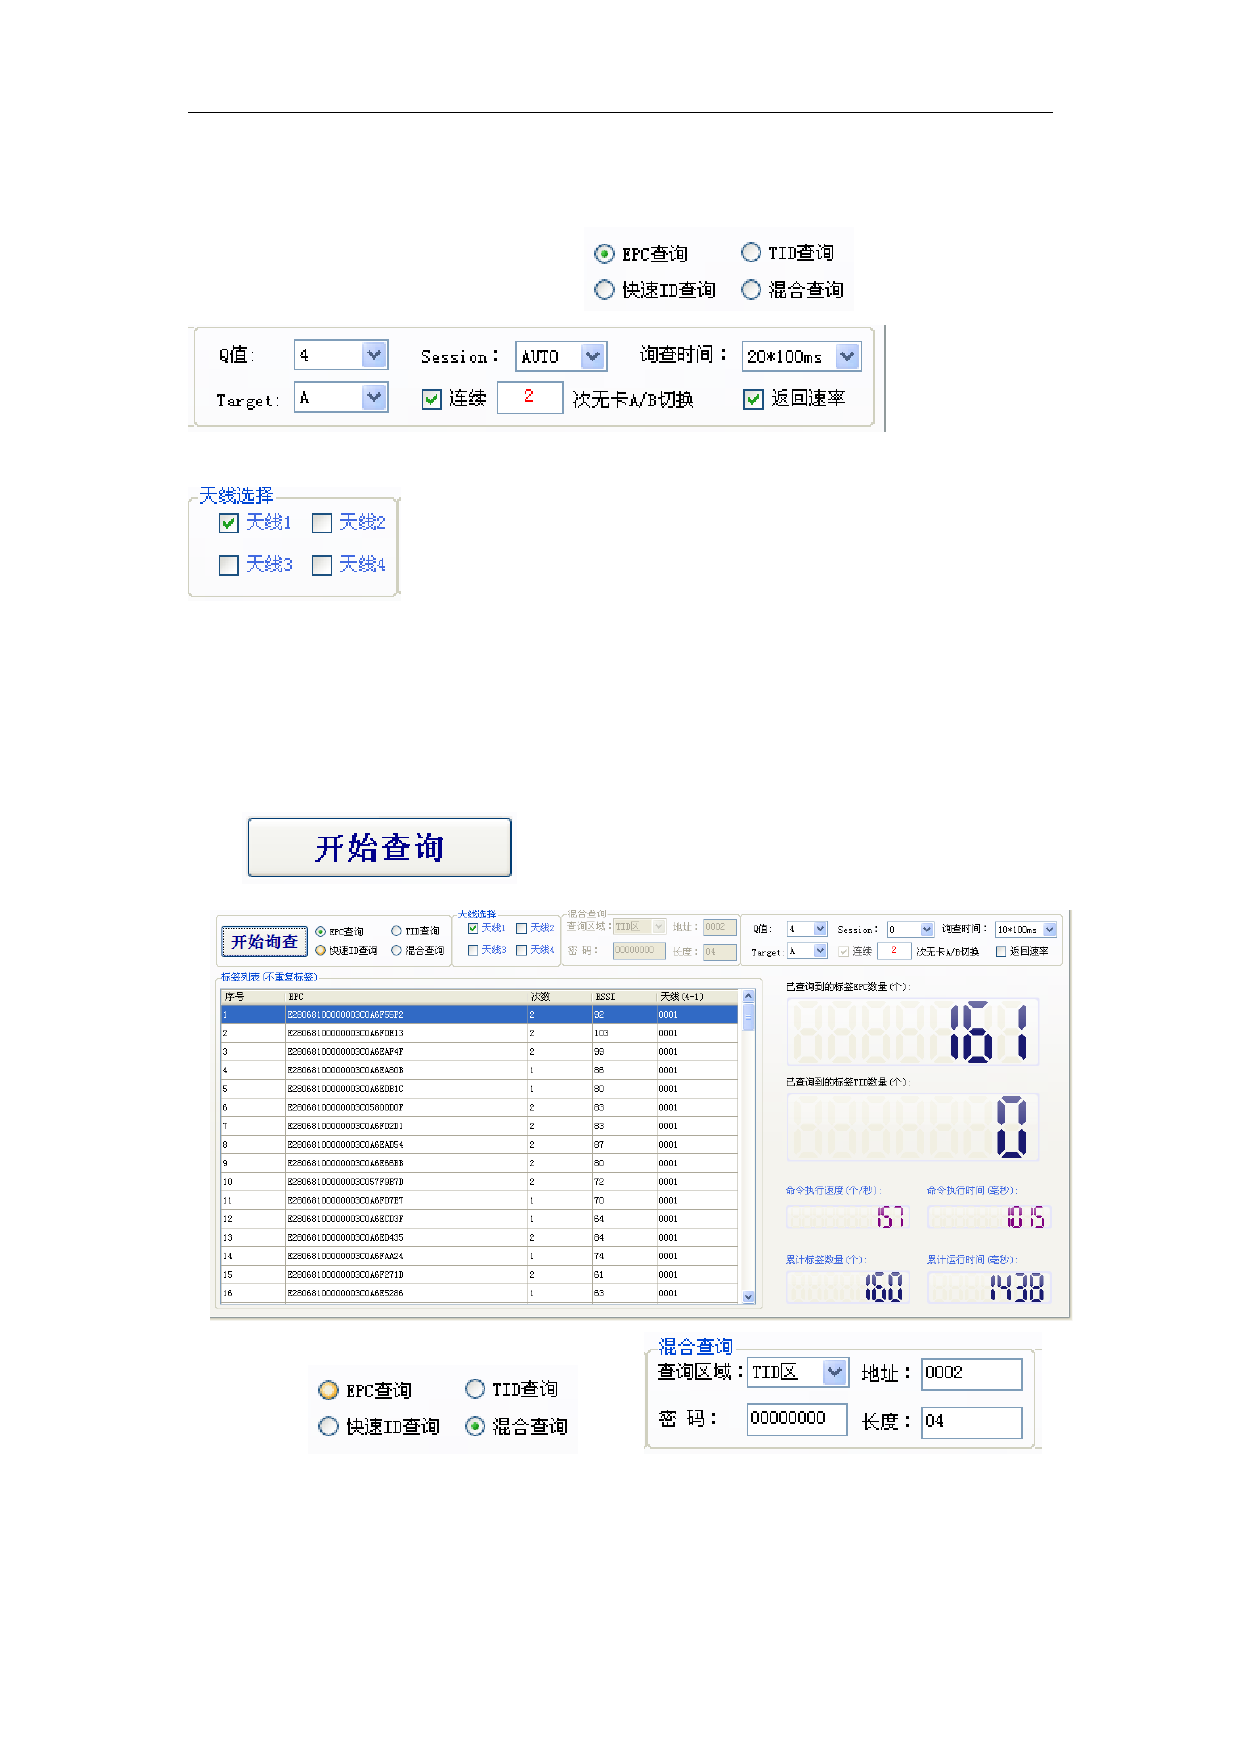Open the Session dropdown showing AUTO
This screenshot has width=1240, height=1754.
click(x=593, y=356)
